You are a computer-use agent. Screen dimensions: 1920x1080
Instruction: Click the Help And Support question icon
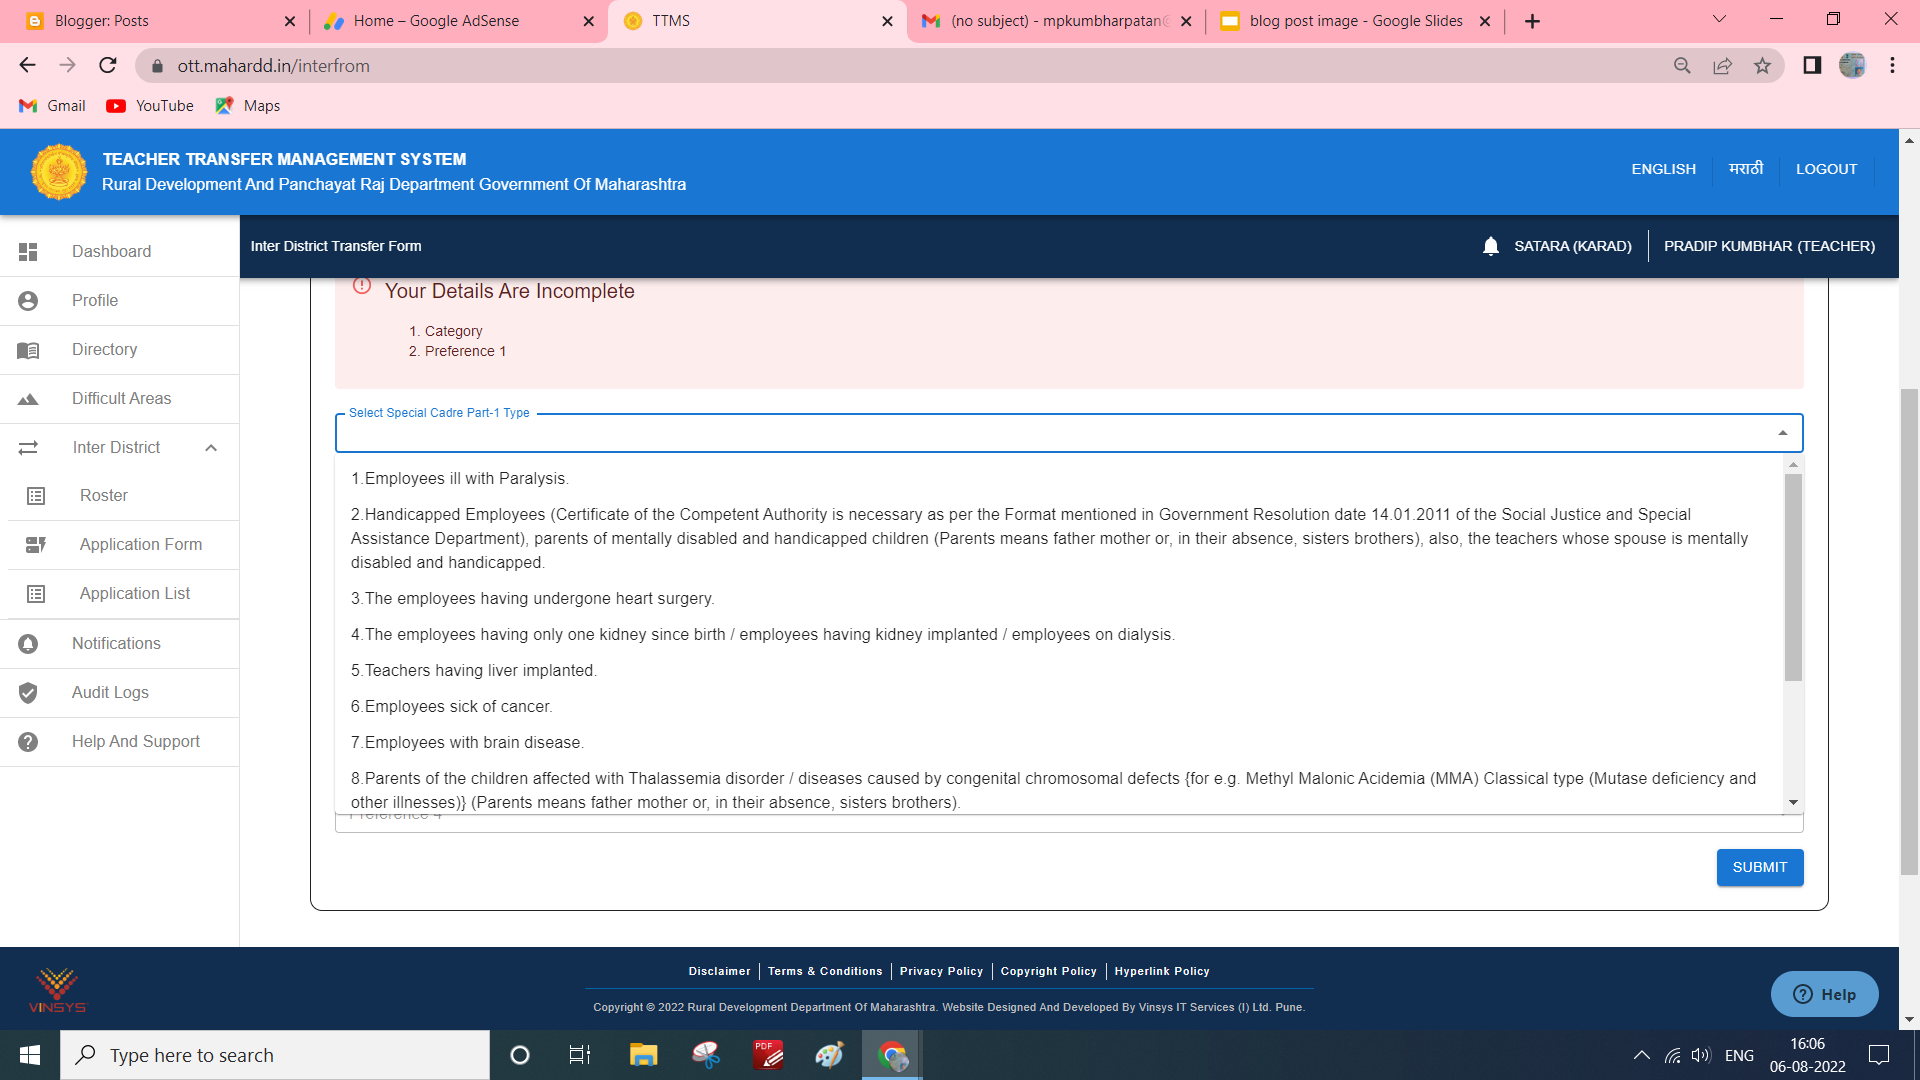click(28, 742)
